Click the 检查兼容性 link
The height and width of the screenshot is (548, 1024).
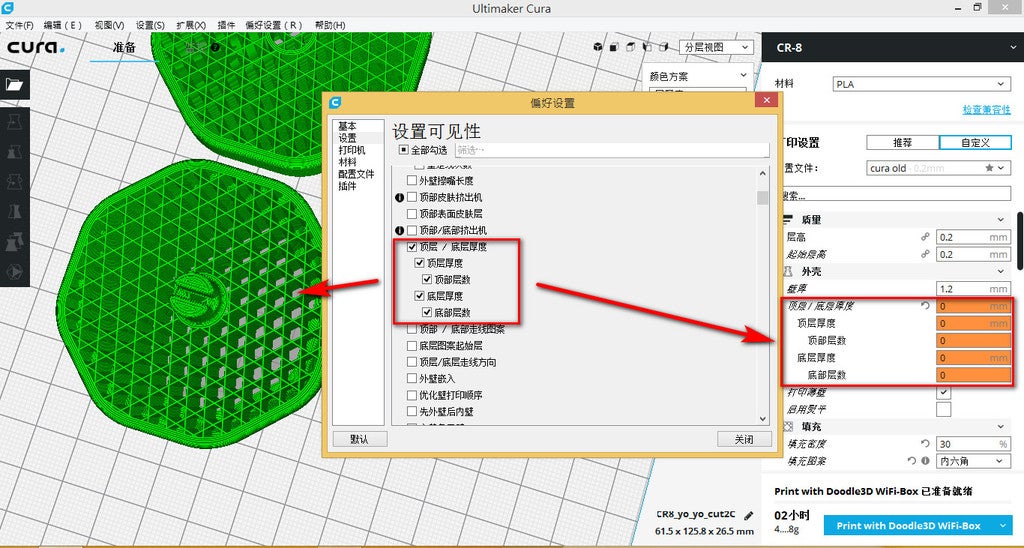pos(986,110)
